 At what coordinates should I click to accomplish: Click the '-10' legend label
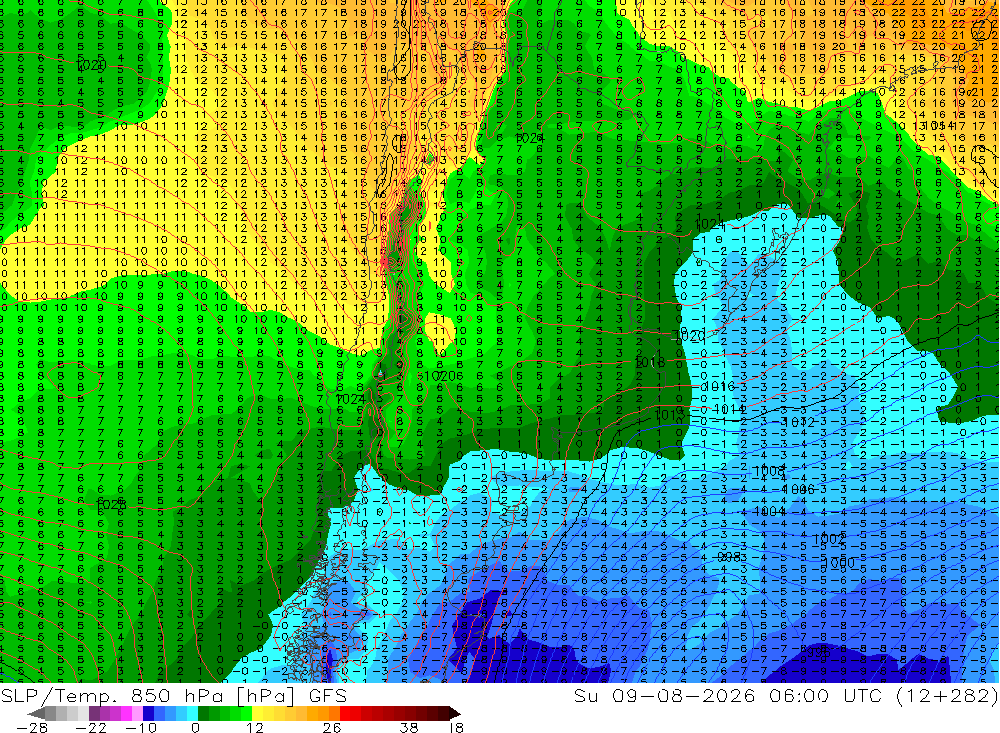tap(141, 727)
